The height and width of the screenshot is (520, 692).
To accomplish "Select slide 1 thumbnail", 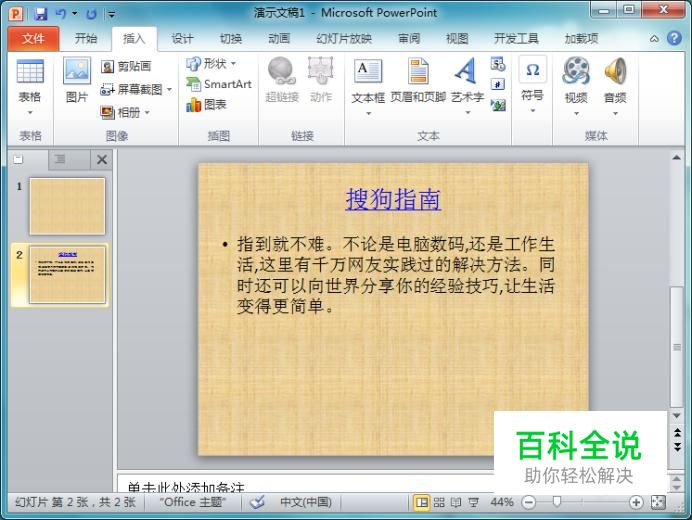I will (x=67, y=206).
